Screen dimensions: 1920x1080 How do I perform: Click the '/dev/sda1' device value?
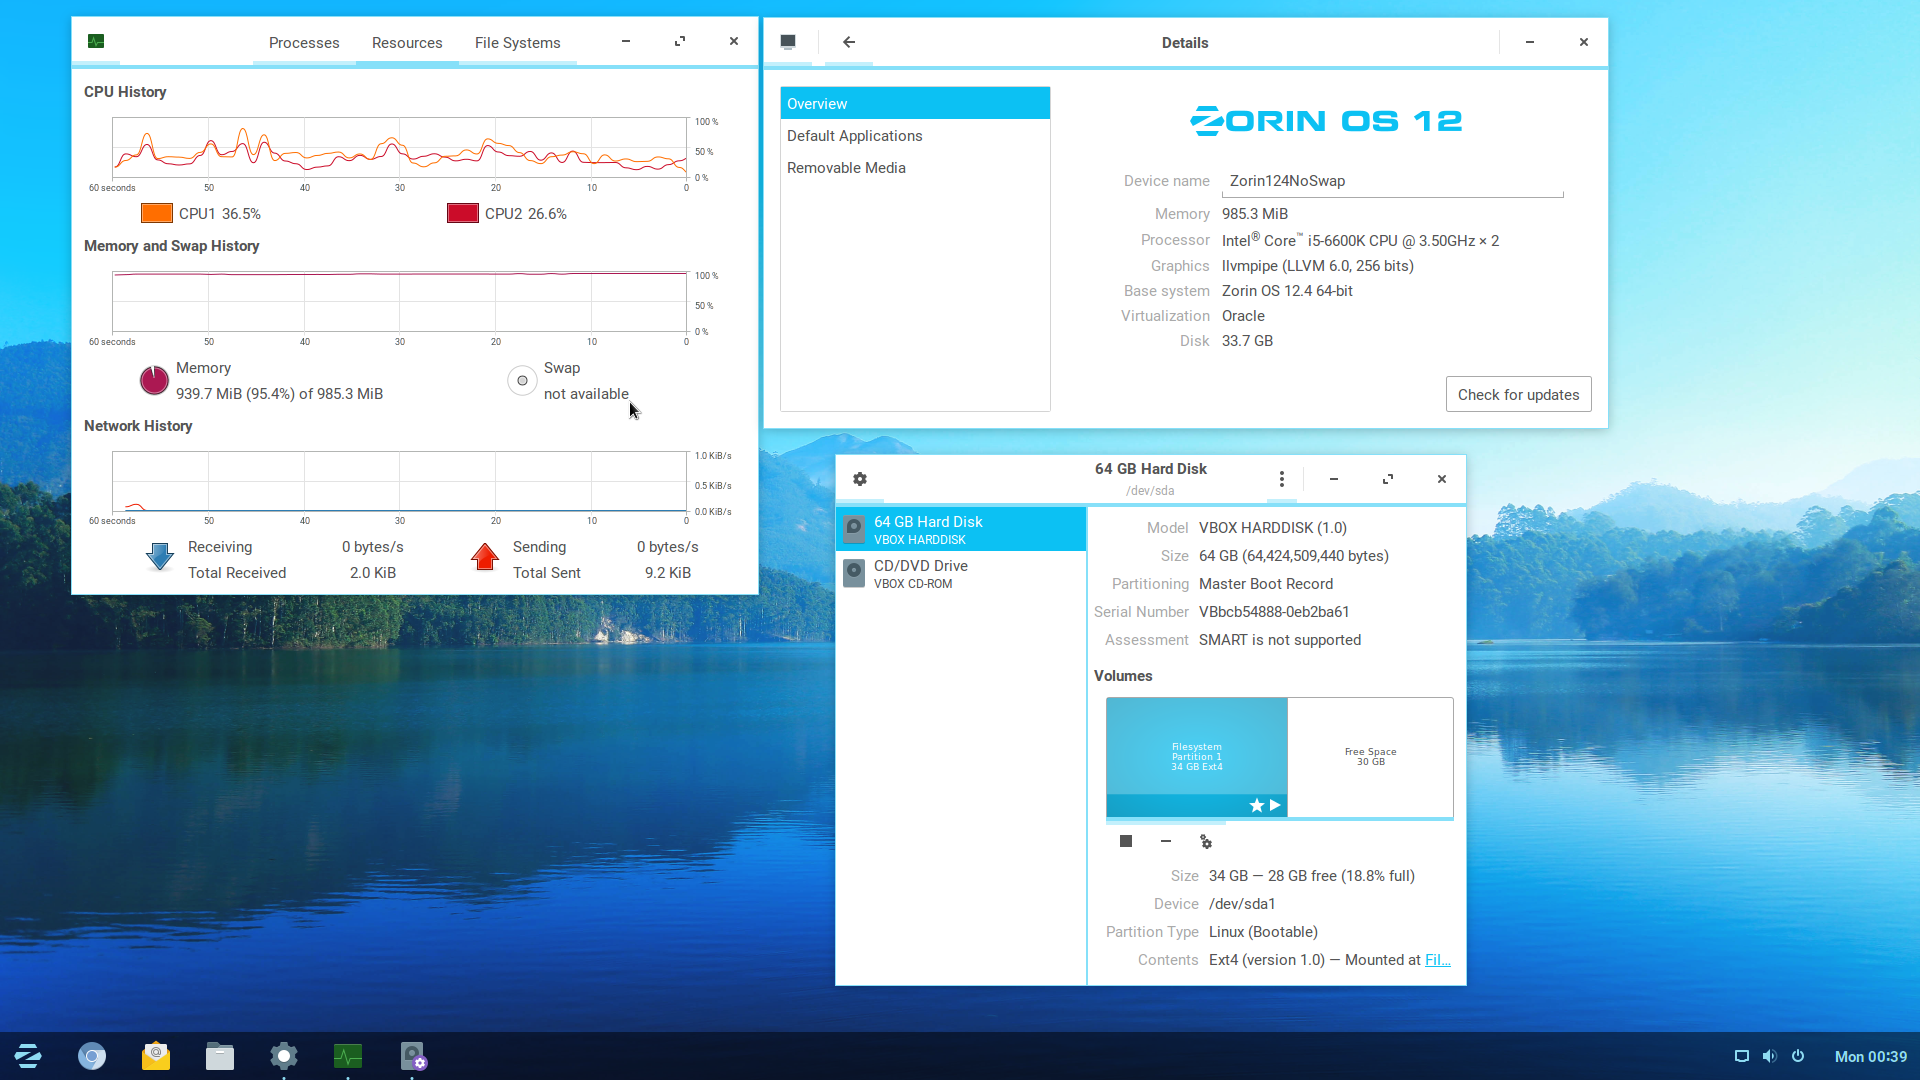pyautogui.click(x=1242, y=903)
